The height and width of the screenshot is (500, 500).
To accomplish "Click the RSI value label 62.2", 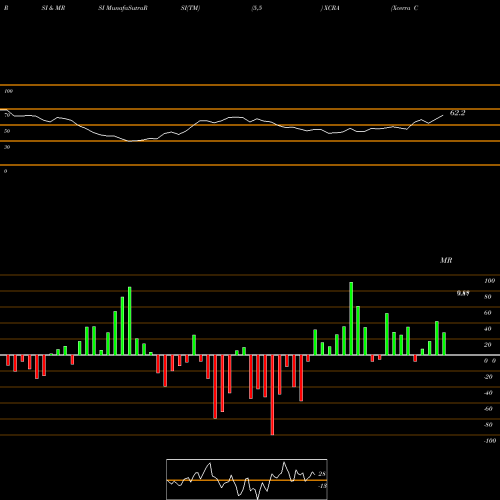I will coord(457,113).
